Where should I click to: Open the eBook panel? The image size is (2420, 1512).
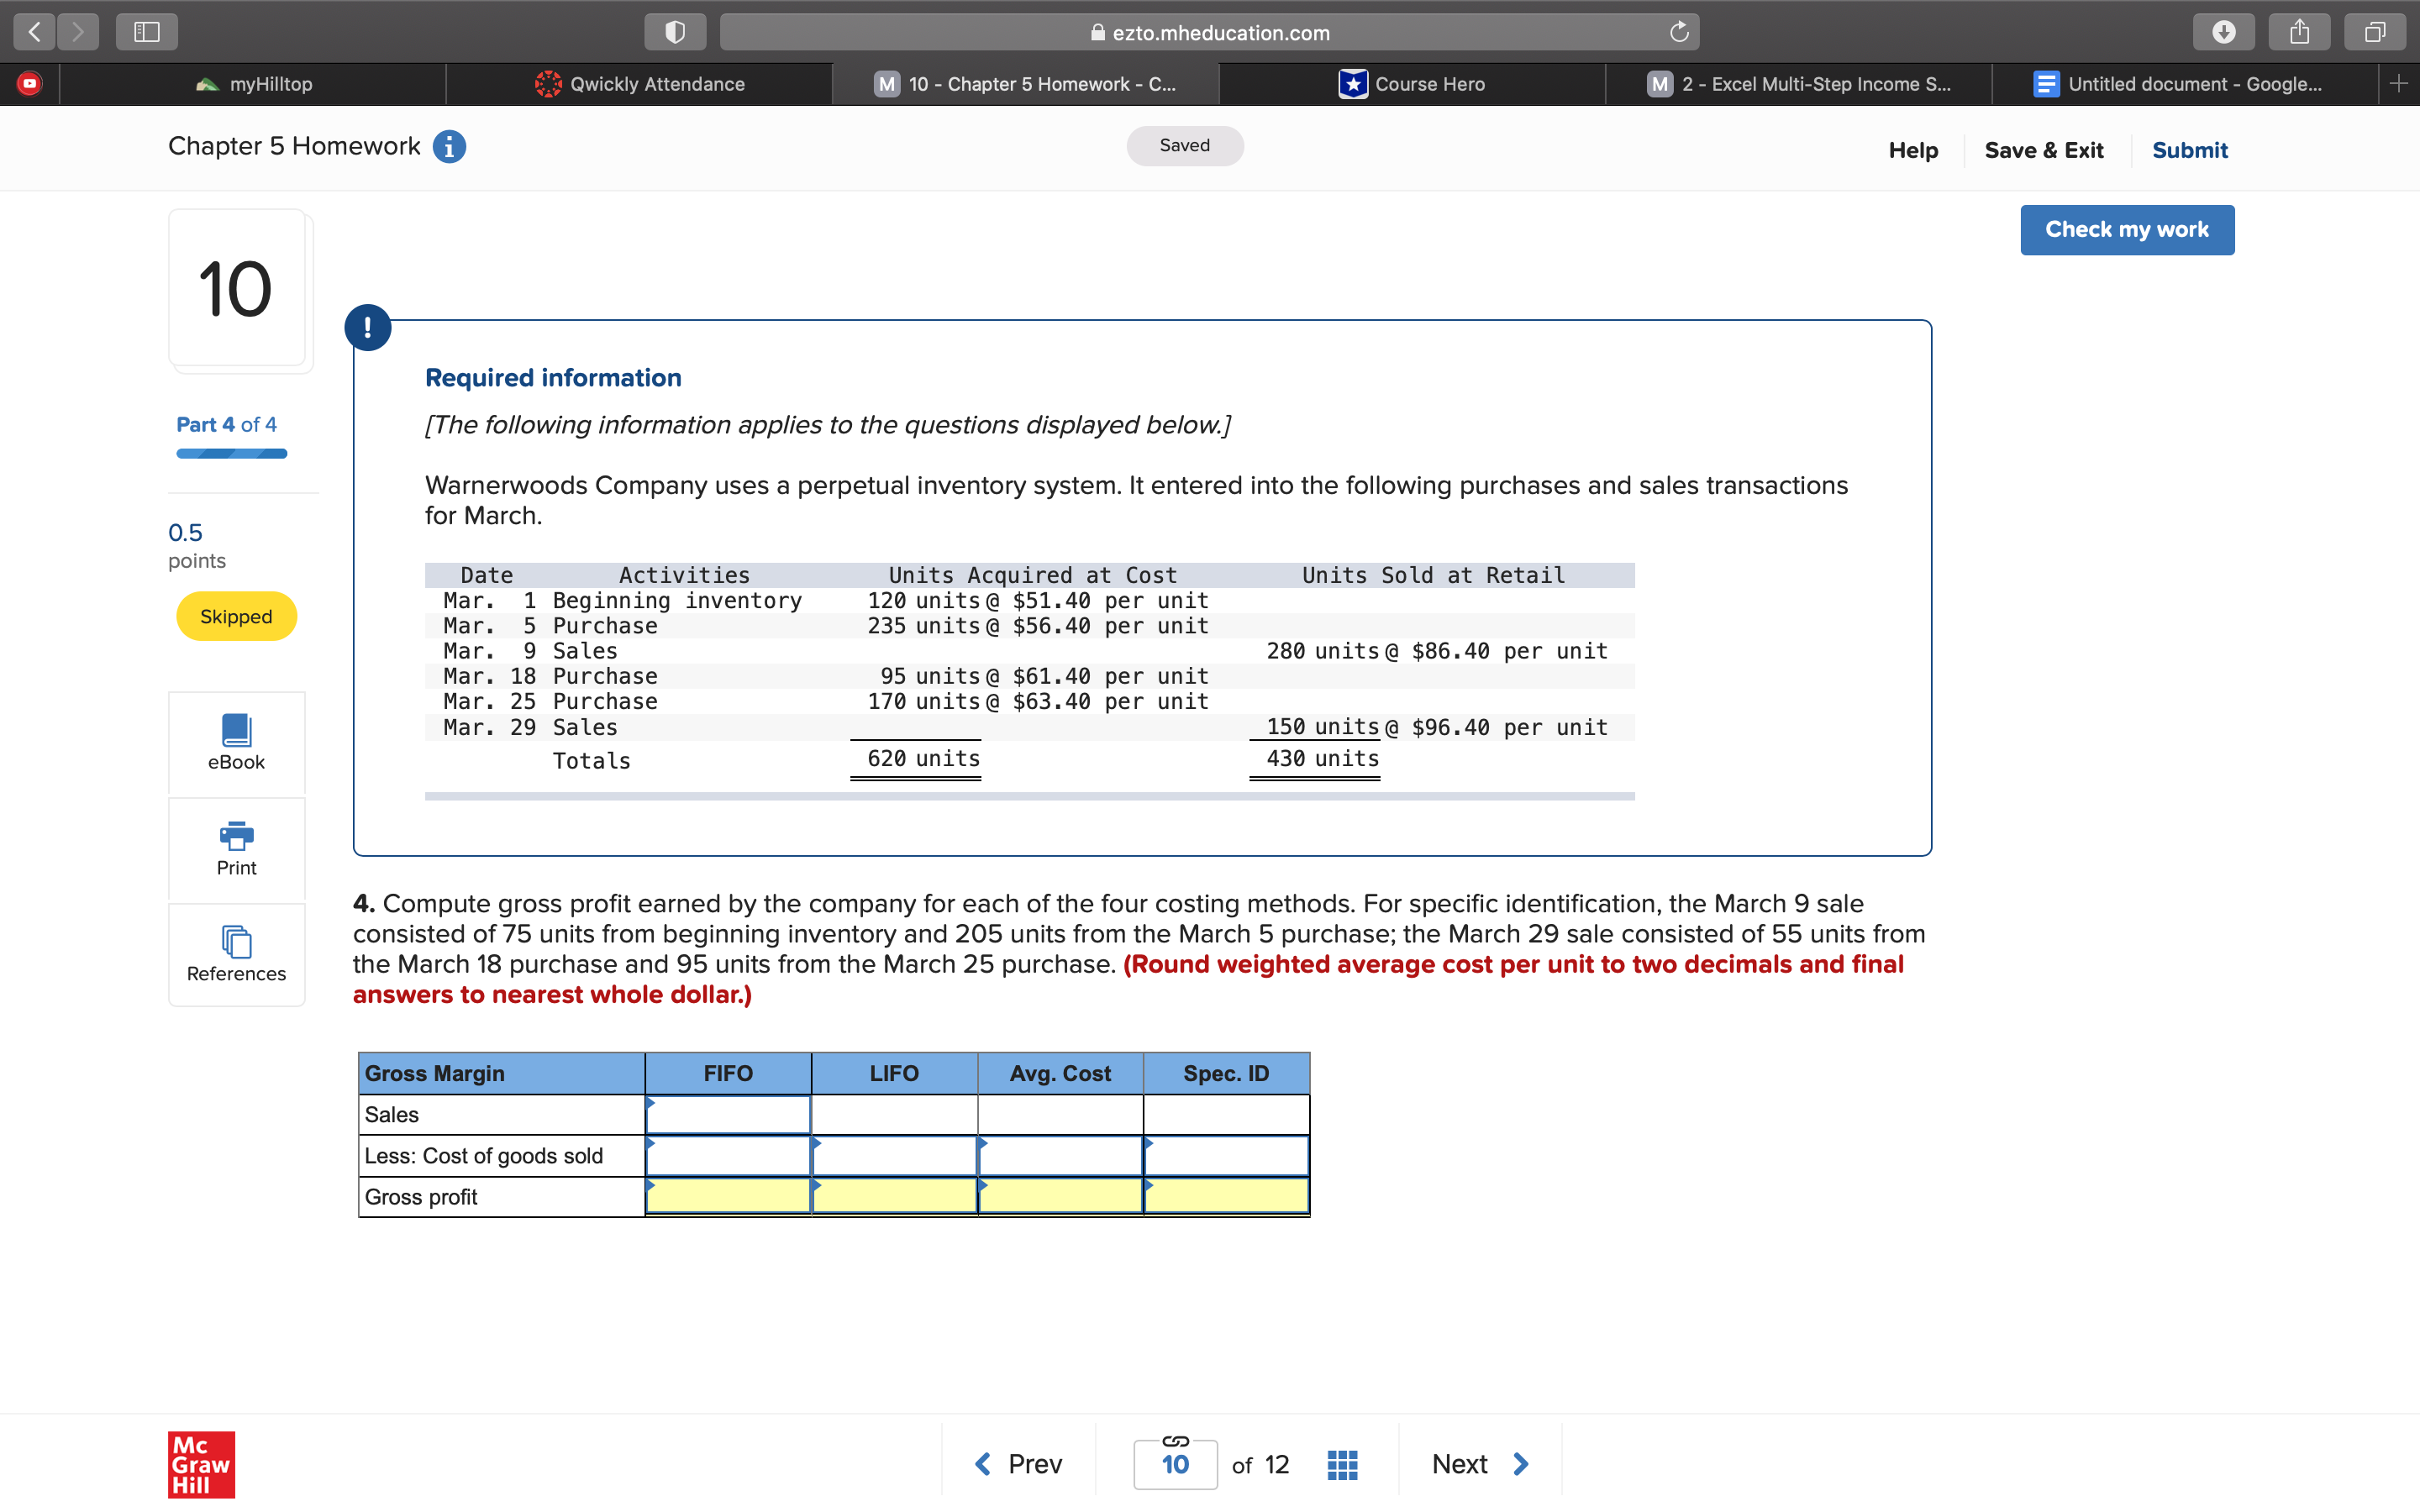[236, 744]
